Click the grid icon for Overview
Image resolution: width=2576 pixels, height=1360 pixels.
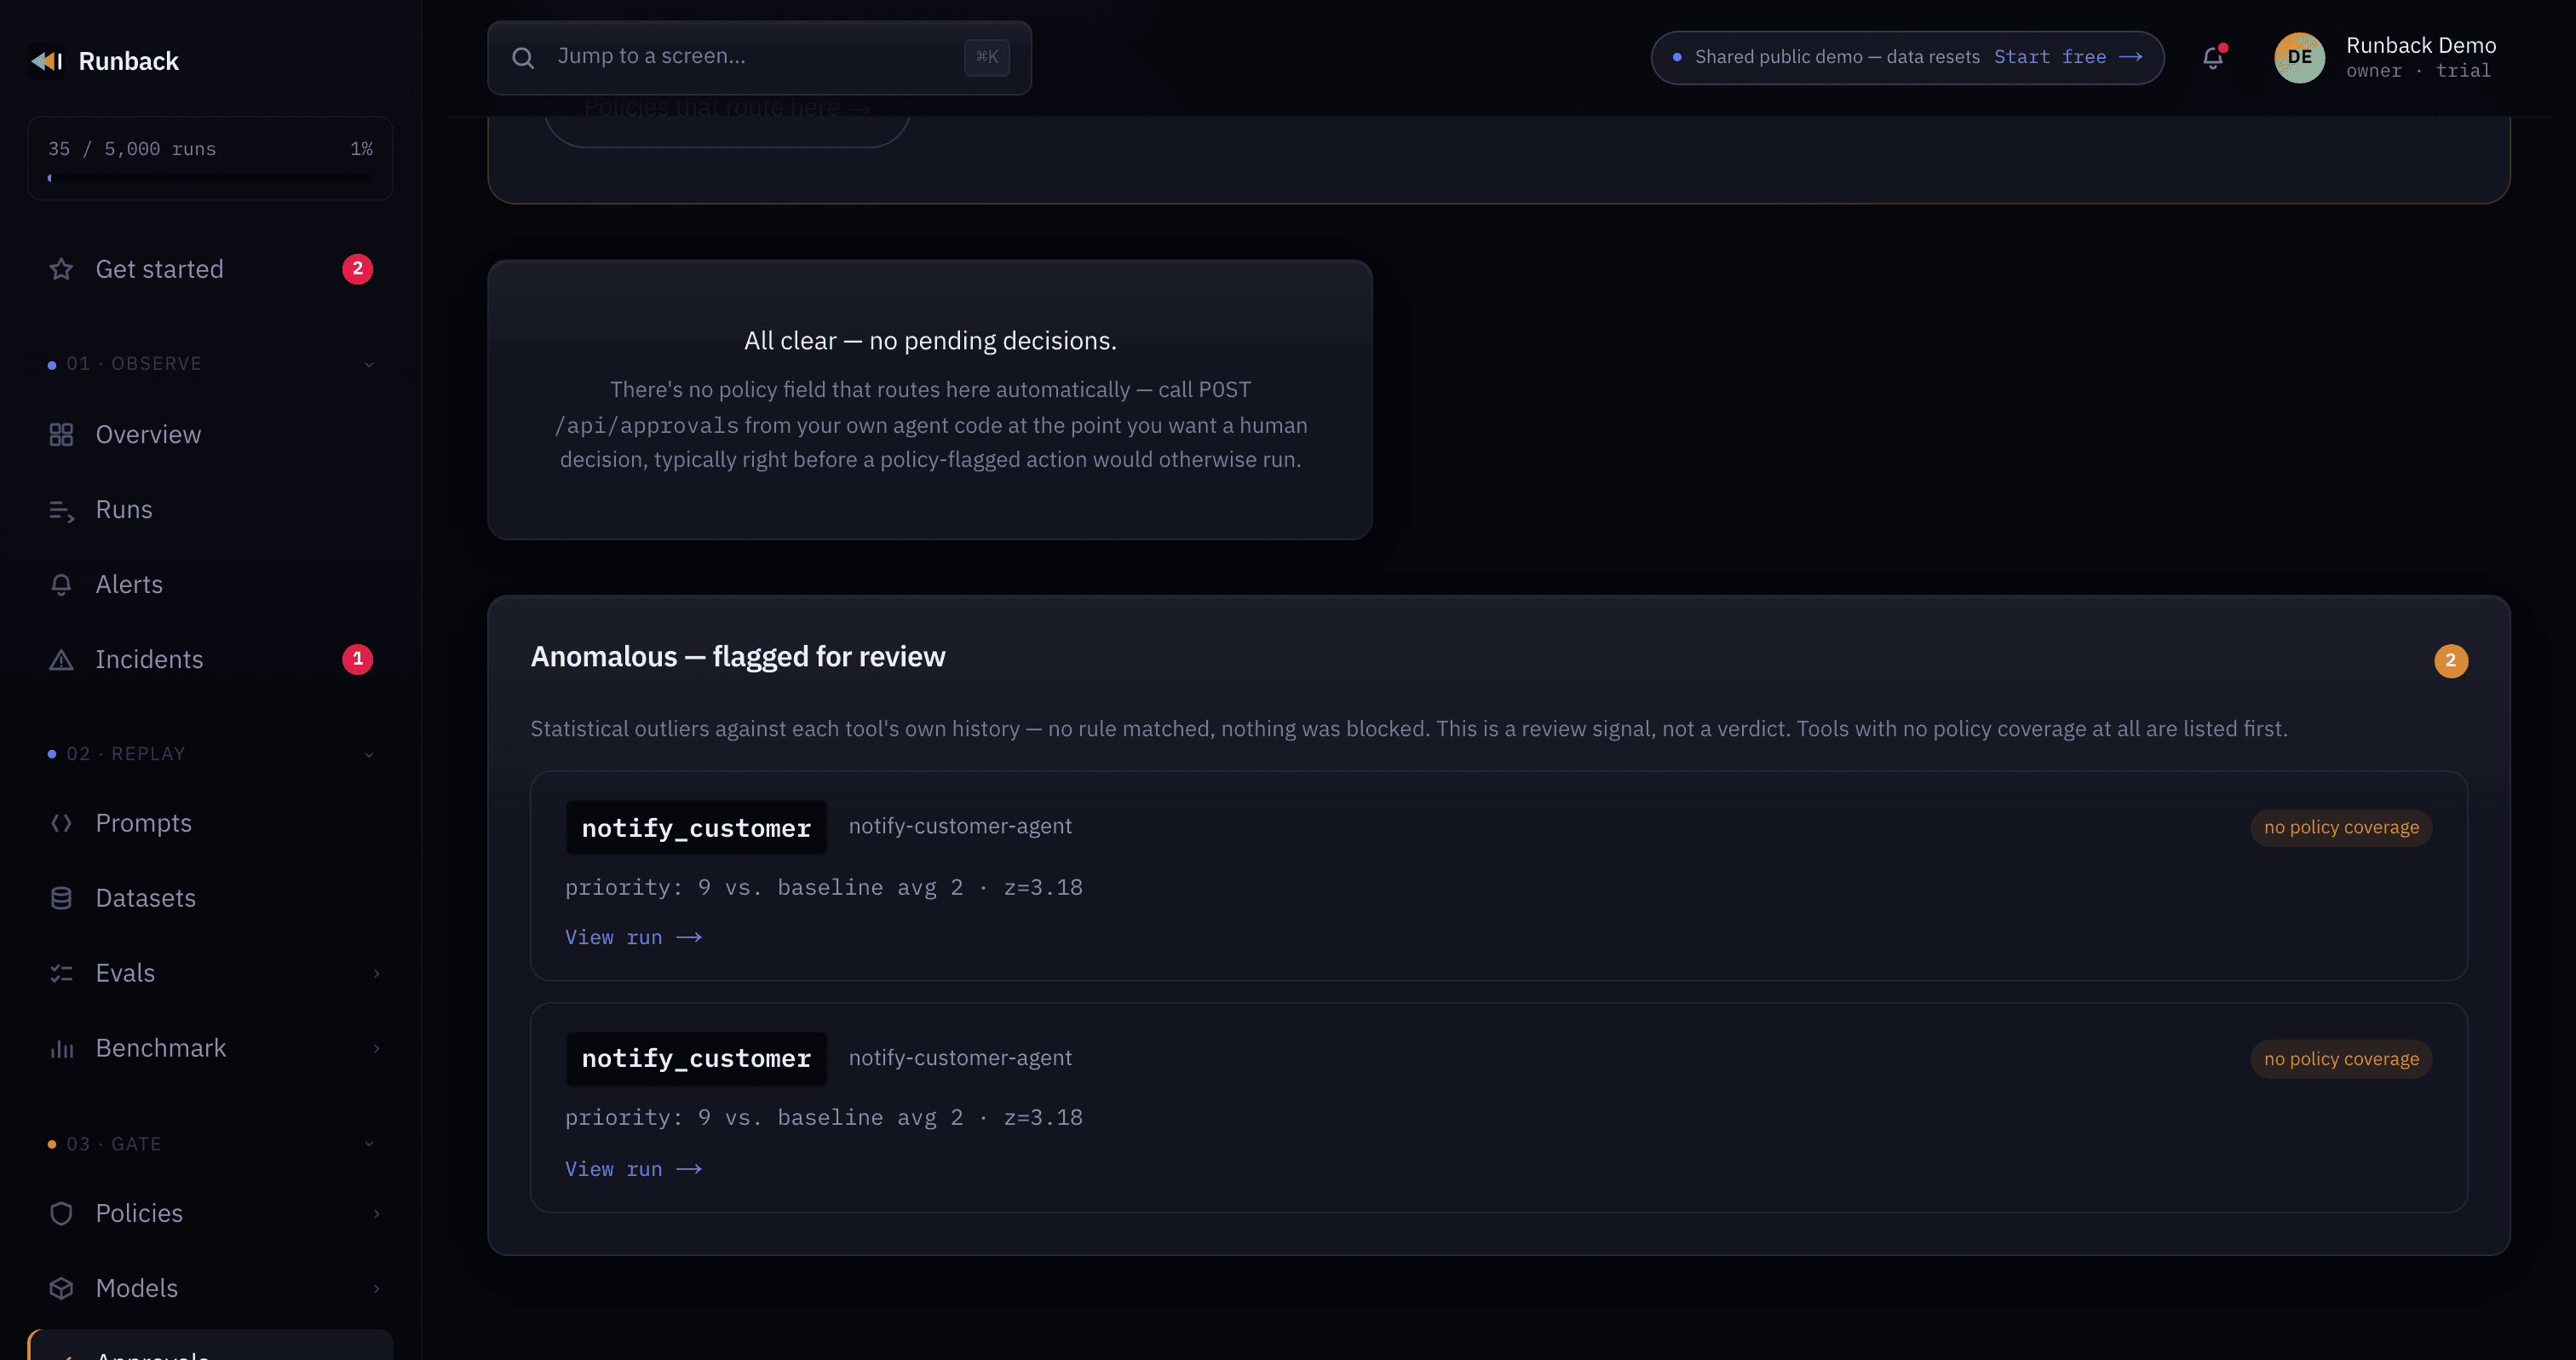click(x=61, y=435)
